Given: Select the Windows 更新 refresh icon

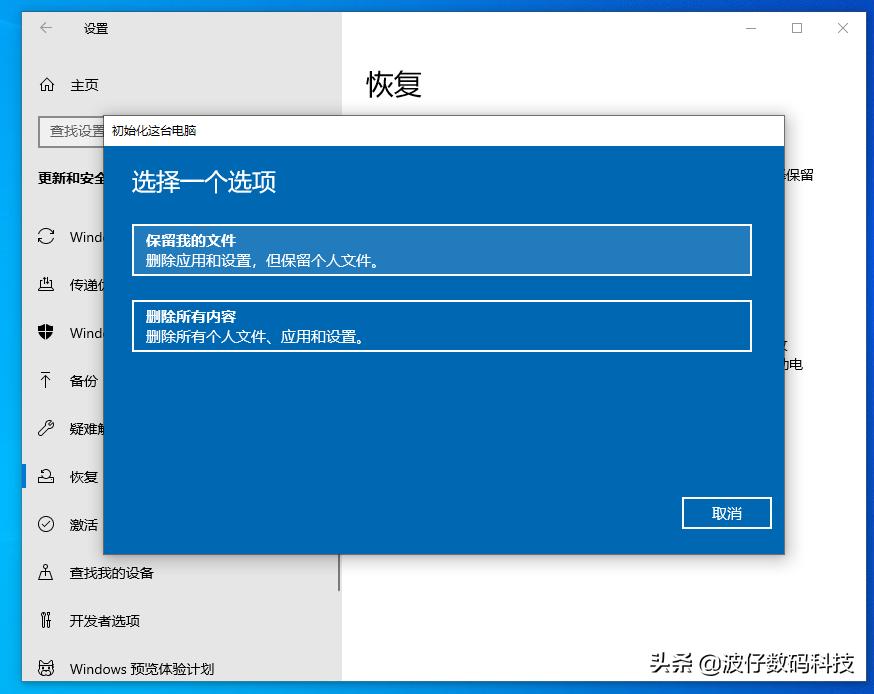Looking at the screenshot, I should [x=47, y=237].
